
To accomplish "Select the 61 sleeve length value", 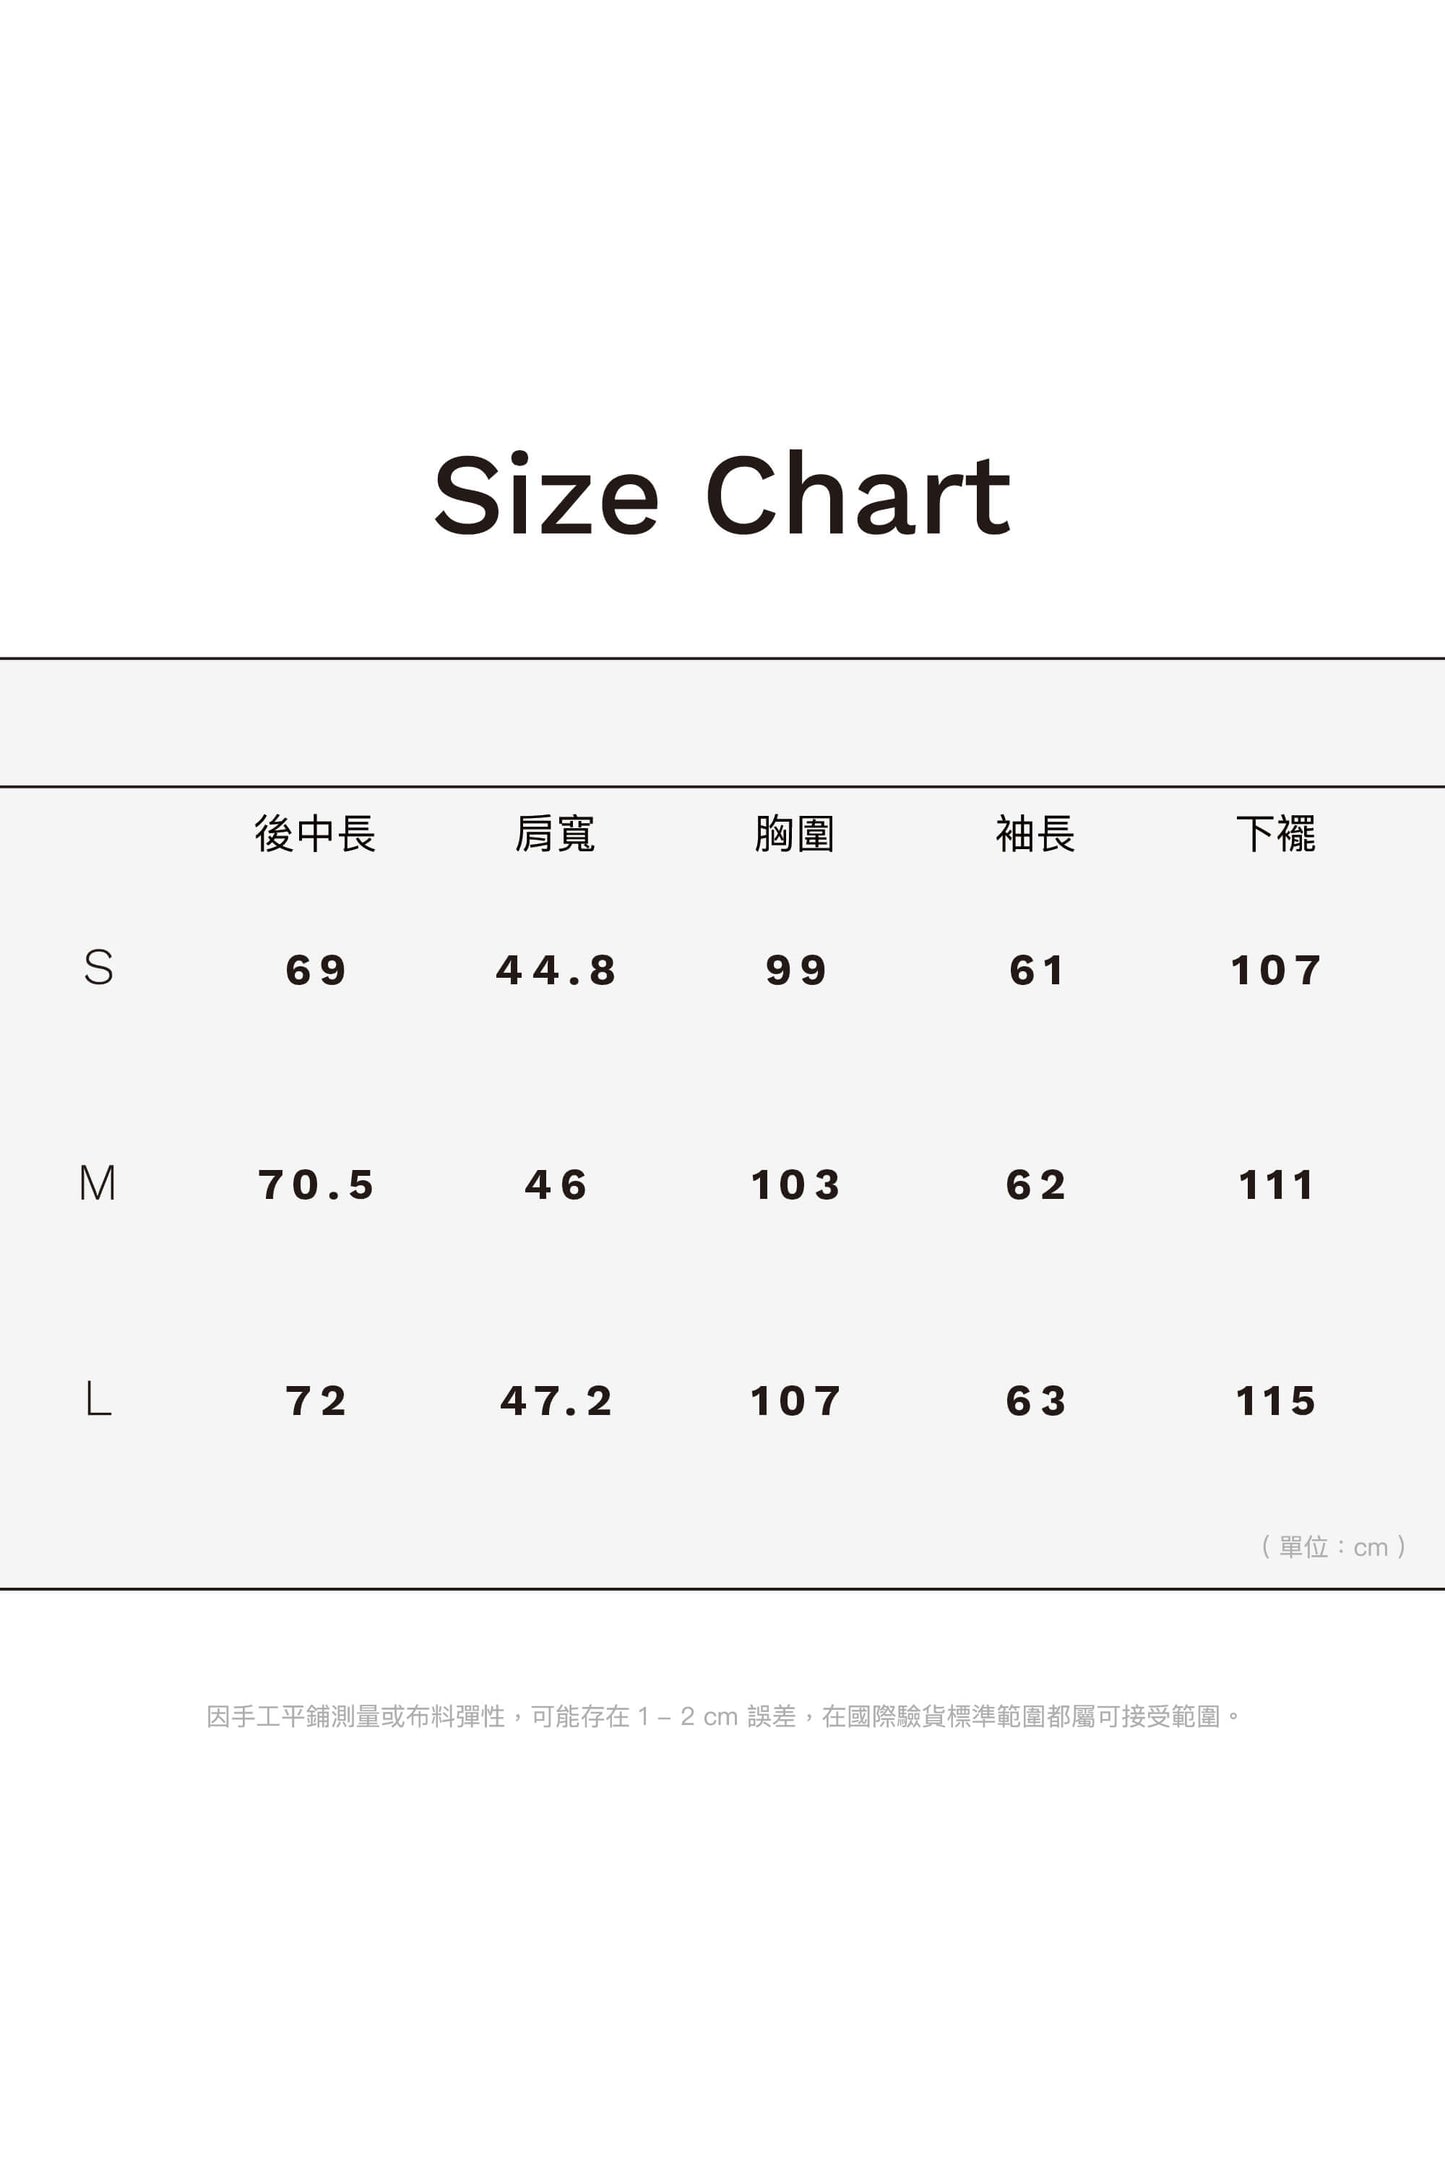I will pos(1036,970).
